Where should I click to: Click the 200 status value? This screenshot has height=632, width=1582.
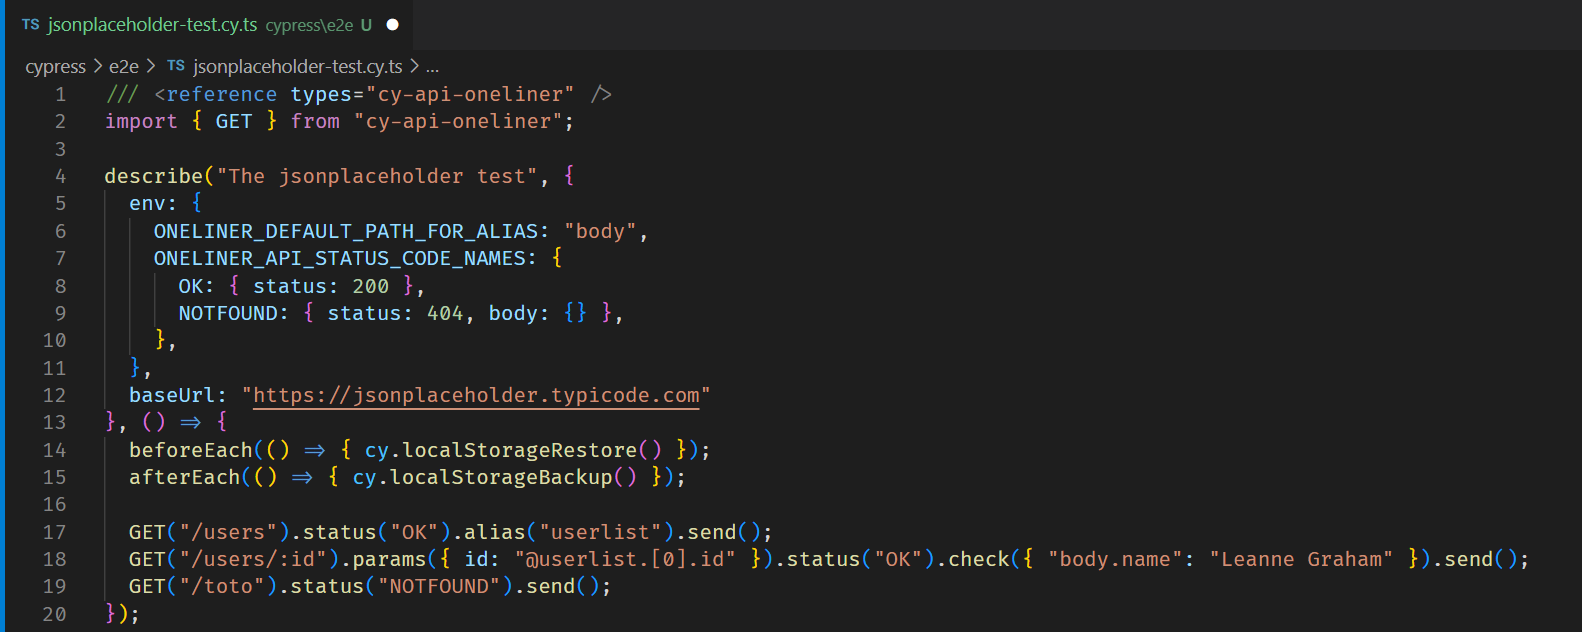pos(371,286)
